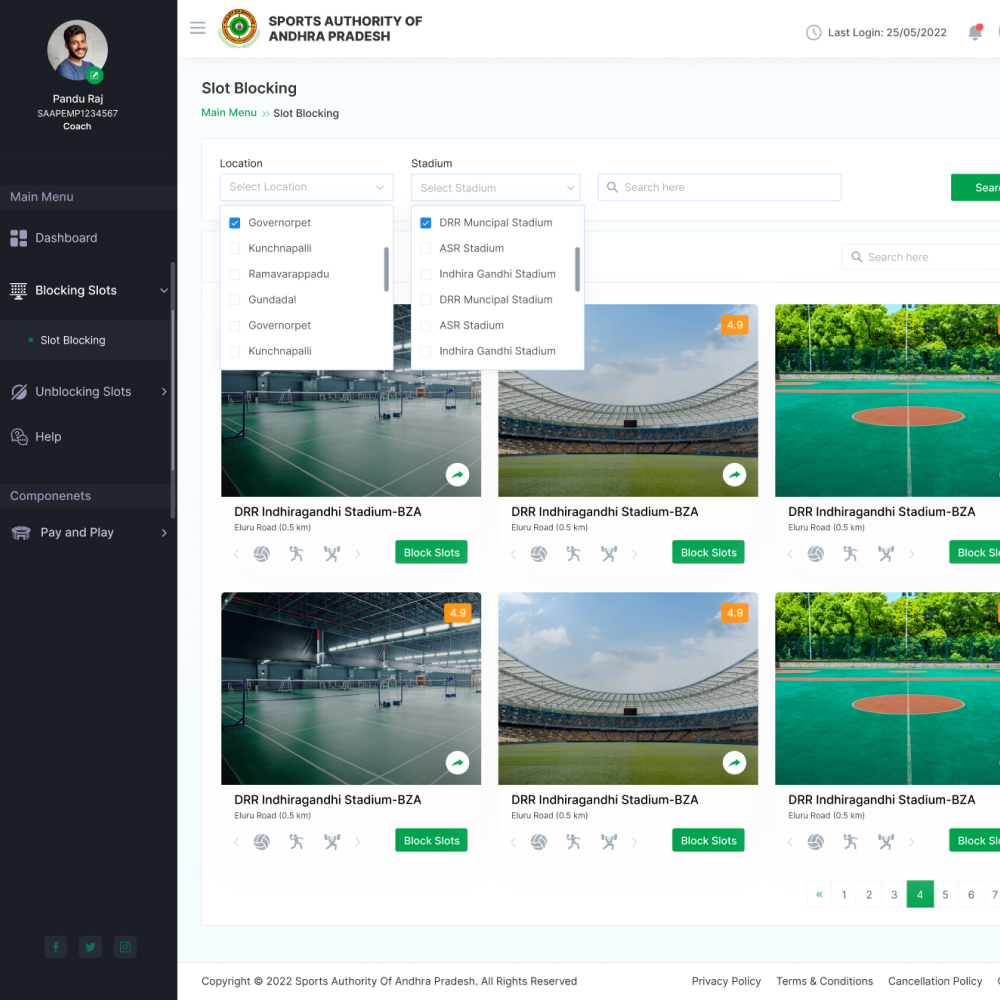The image size is (1000, 1000).
Task: Check the second DRR Muncipal Stadium checkbox
Action: pyautogui.click(x=426, y=300)
